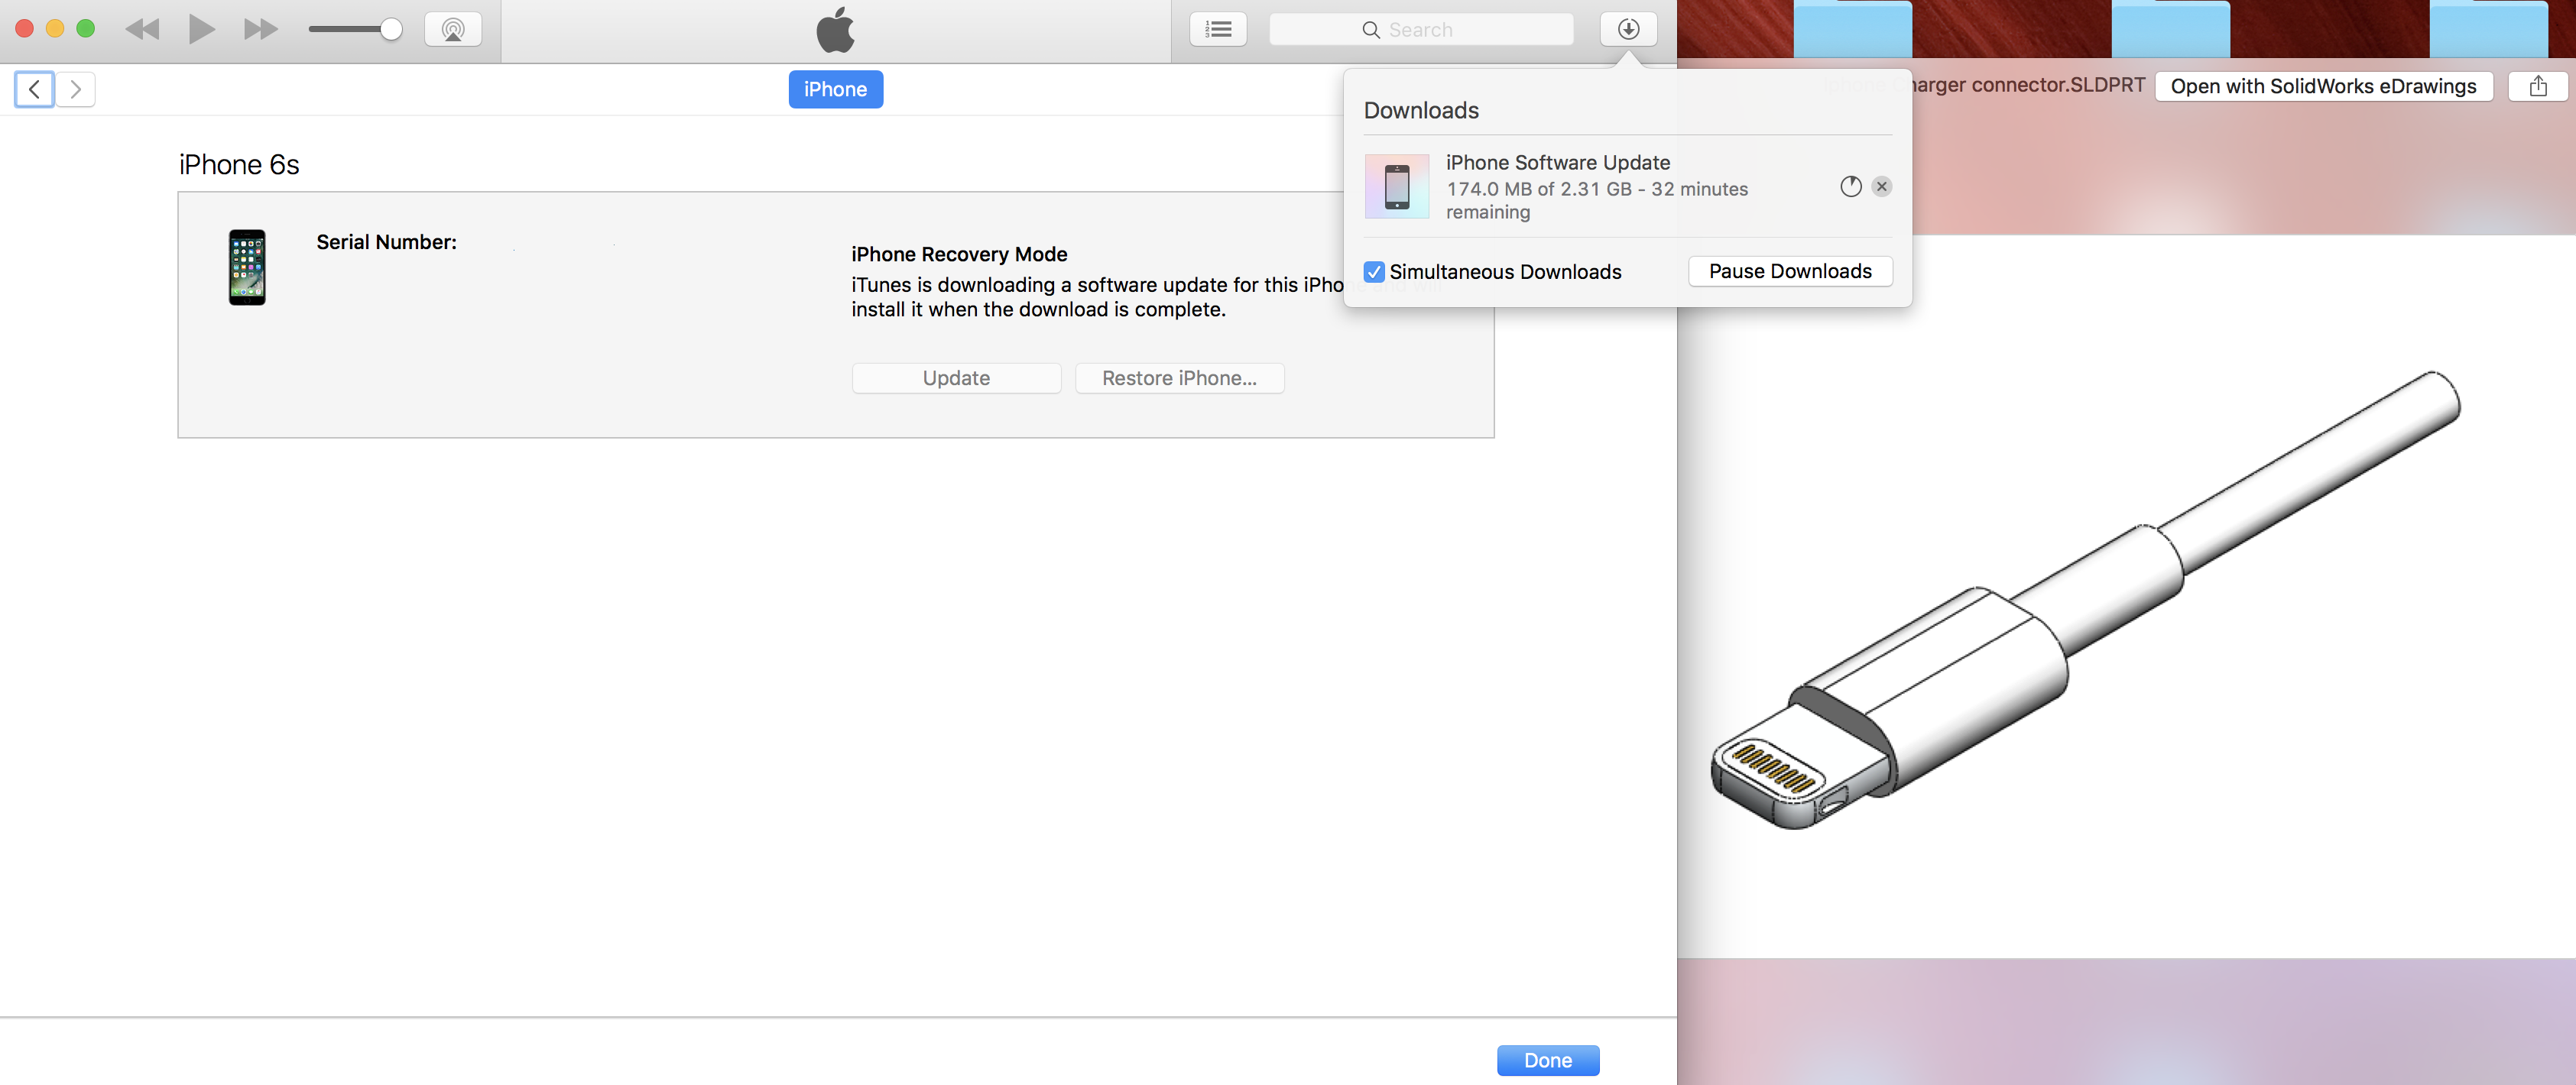Click the rewind playback button

tap(142, 29)
